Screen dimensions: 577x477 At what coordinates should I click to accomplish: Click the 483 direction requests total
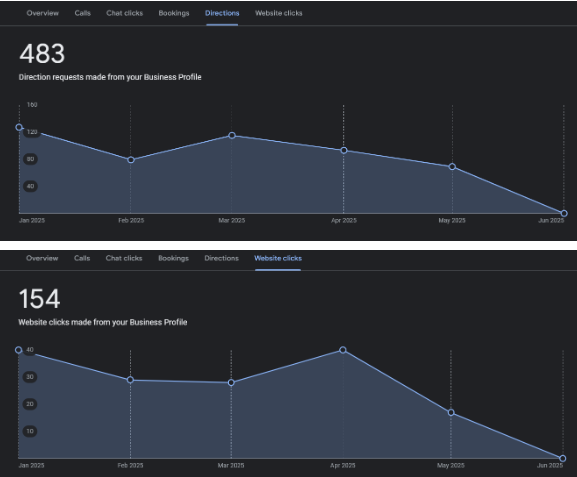(x=42, y=54)
